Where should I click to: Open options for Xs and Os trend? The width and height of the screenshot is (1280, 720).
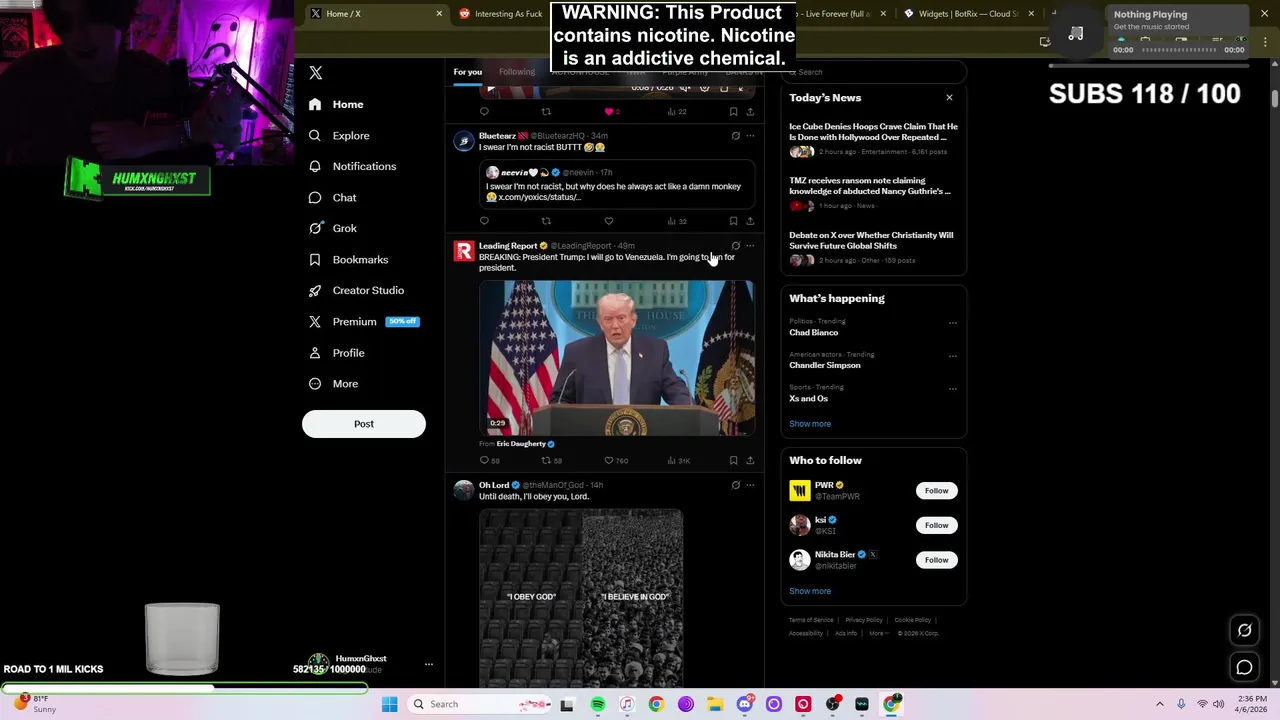pyautogui.click(x=952, y=389)
